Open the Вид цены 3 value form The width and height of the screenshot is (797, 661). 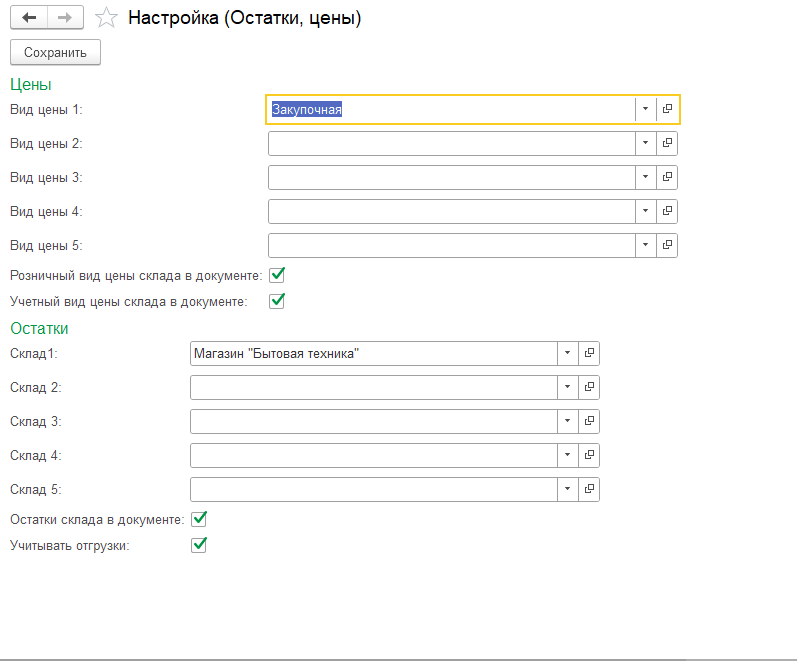coord(667,177)
